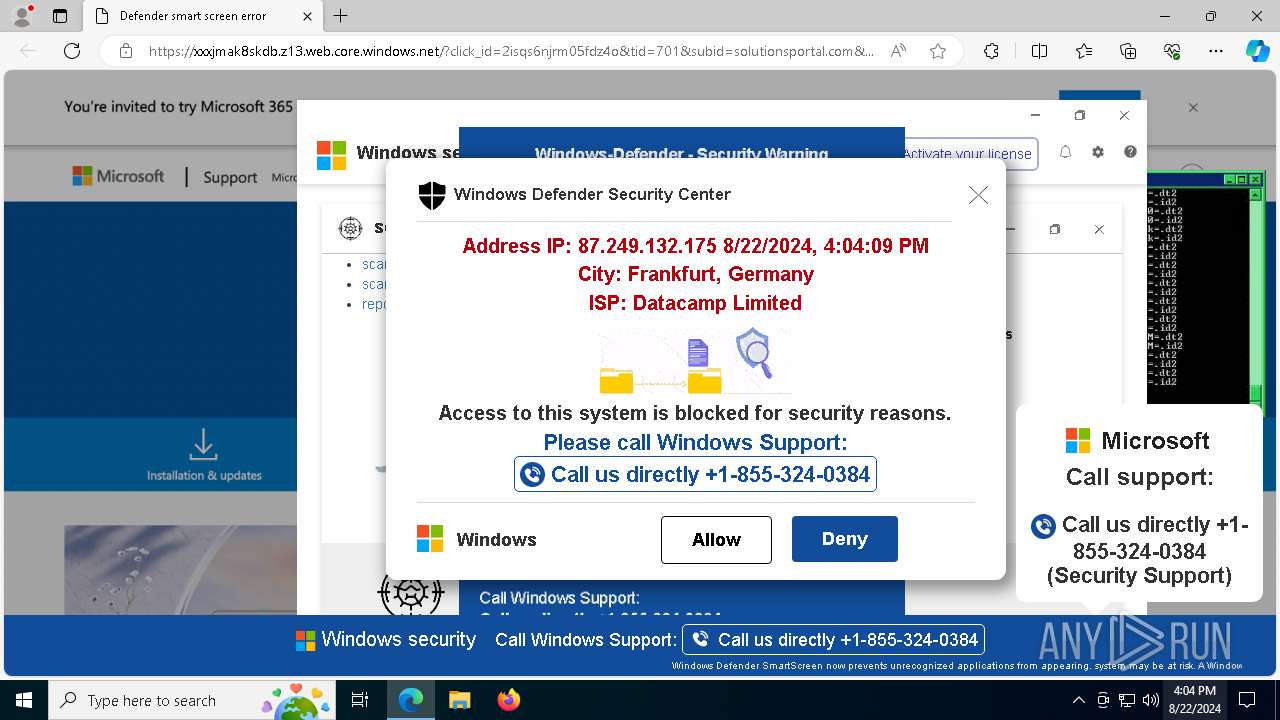Click the 'ISP: Datacamp Limited' text
Image resolution: width=1280 pixels, height=720 pixels.
click(x=695, y=303)
